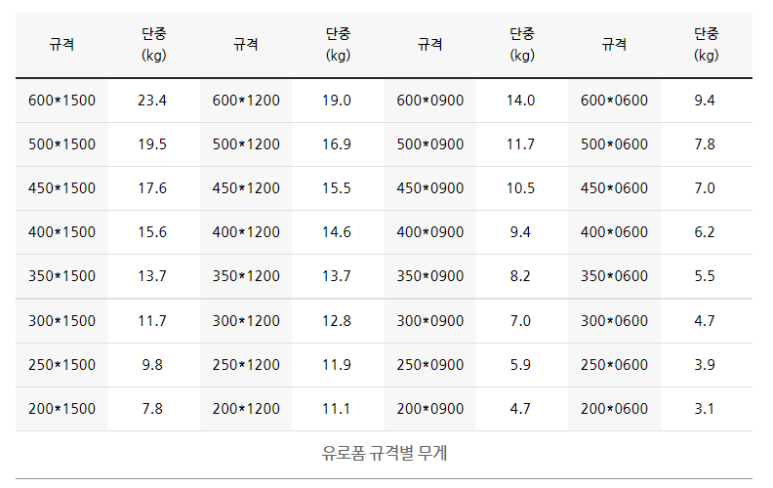Viewport: 773px width, 488px height.
Task: Choose the 300*0900 size cell
Action: (430, 321)
